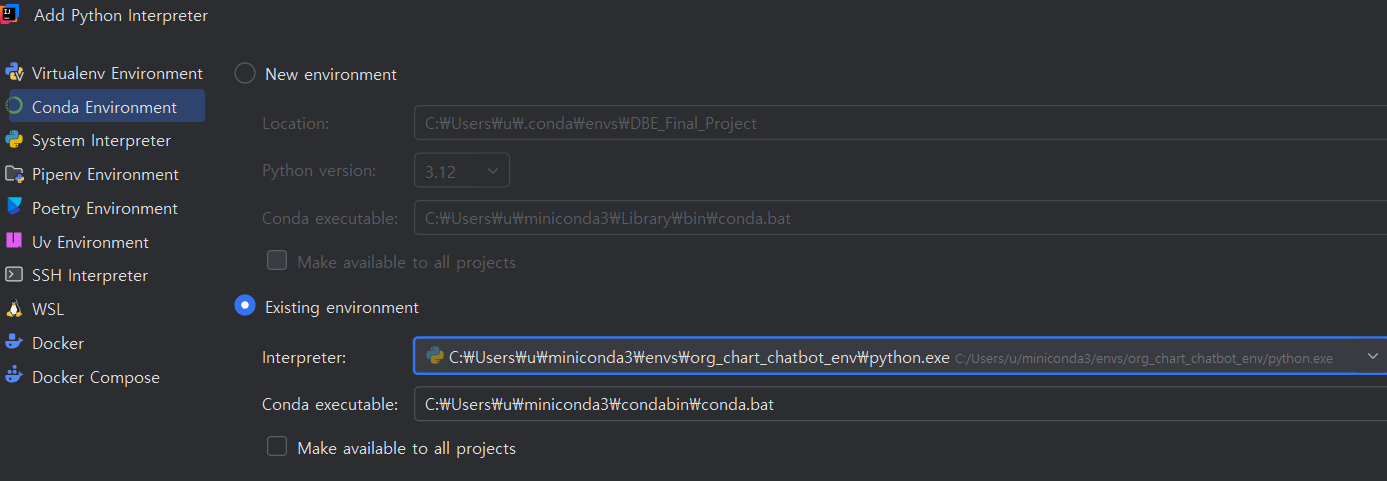Click the Location path field
The height and width of the screenshot is (481, 1387).
[x=900, y=124]
